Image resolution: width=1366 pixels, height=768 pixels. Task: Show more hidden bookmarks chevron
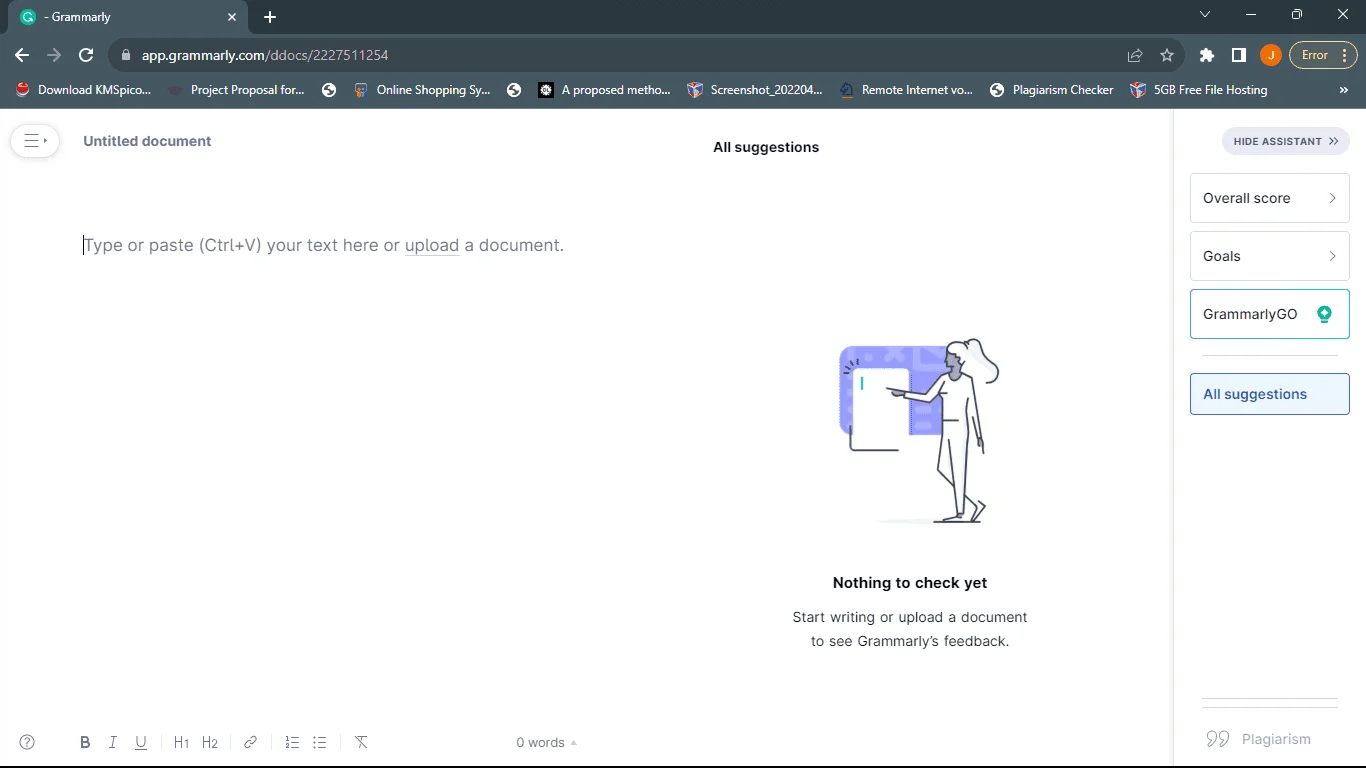[1344, 90]
